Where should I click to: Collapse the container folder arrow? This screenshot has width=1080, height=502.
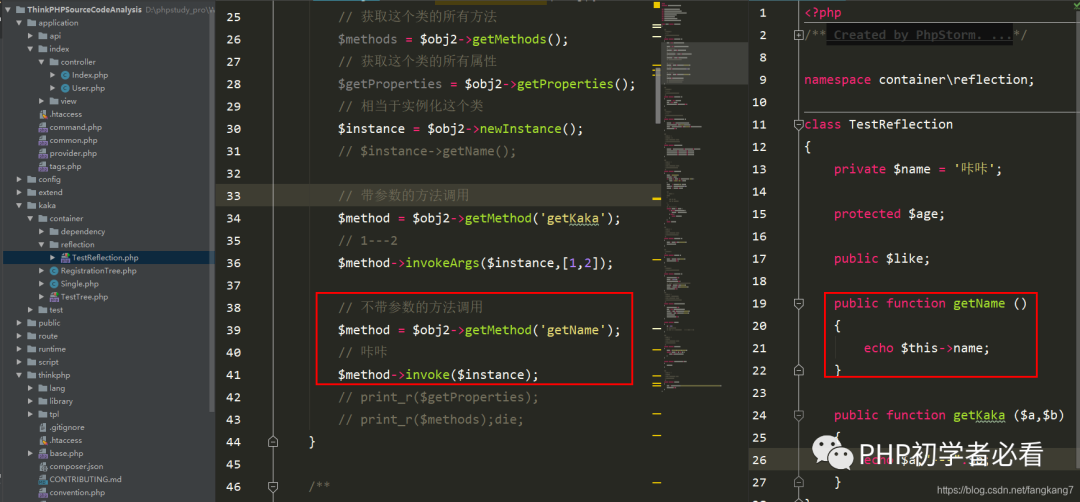pyautogui.click(x=31, y=218)
